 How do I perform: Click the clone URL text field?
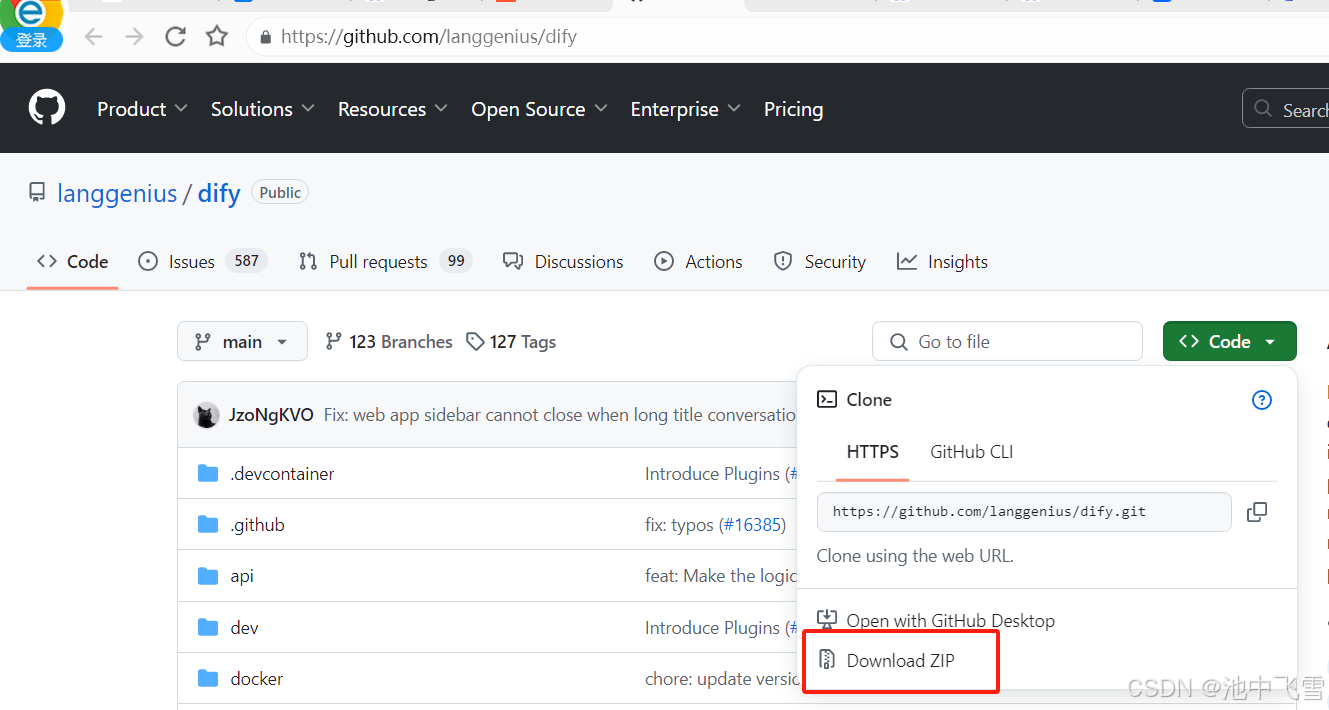1024,511
